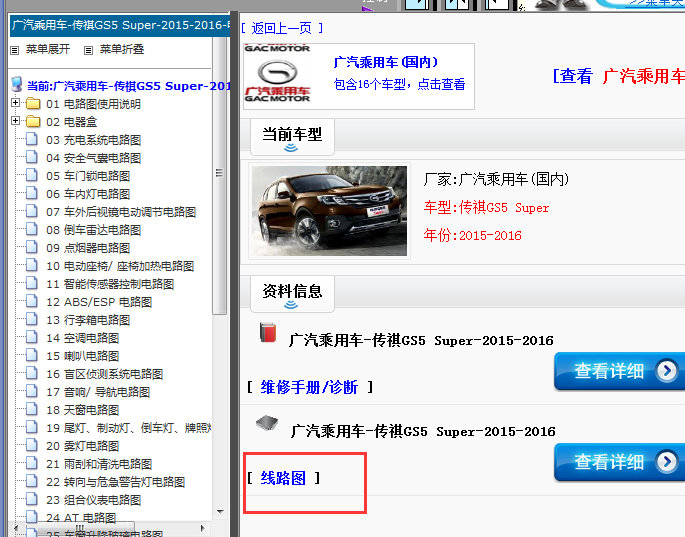Open 04 安全气囊电路图 document

click(x=93, y=158)
